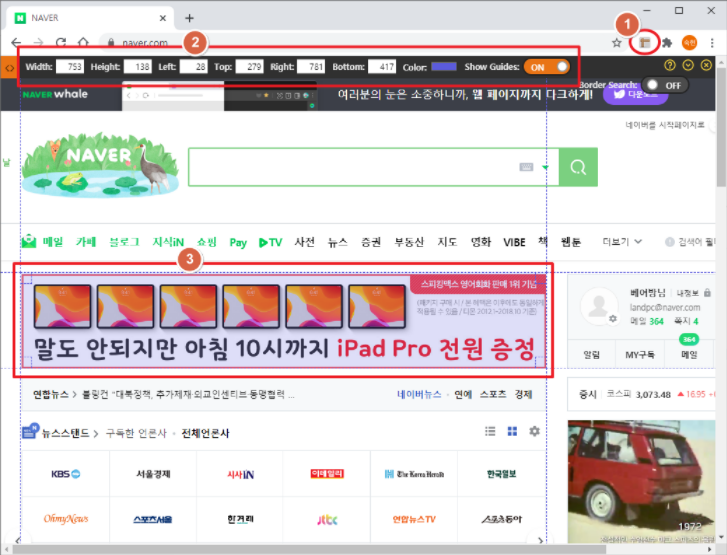This screenshot has height=555, width=727.
Task: Open 카페 in the navigation bar
Action: point(86,242)
